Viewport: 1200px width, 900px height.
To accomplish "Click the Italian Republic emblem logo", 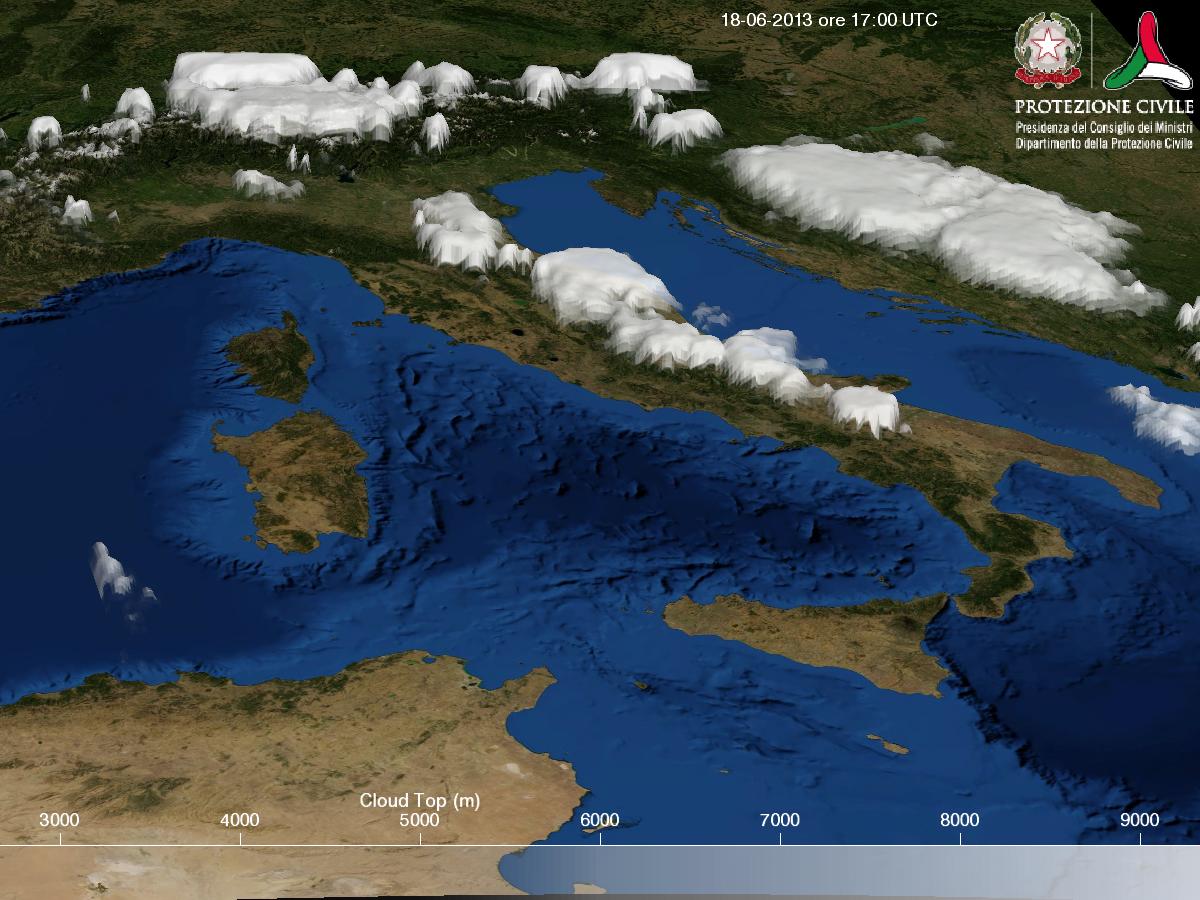I will click(1049, 49).
